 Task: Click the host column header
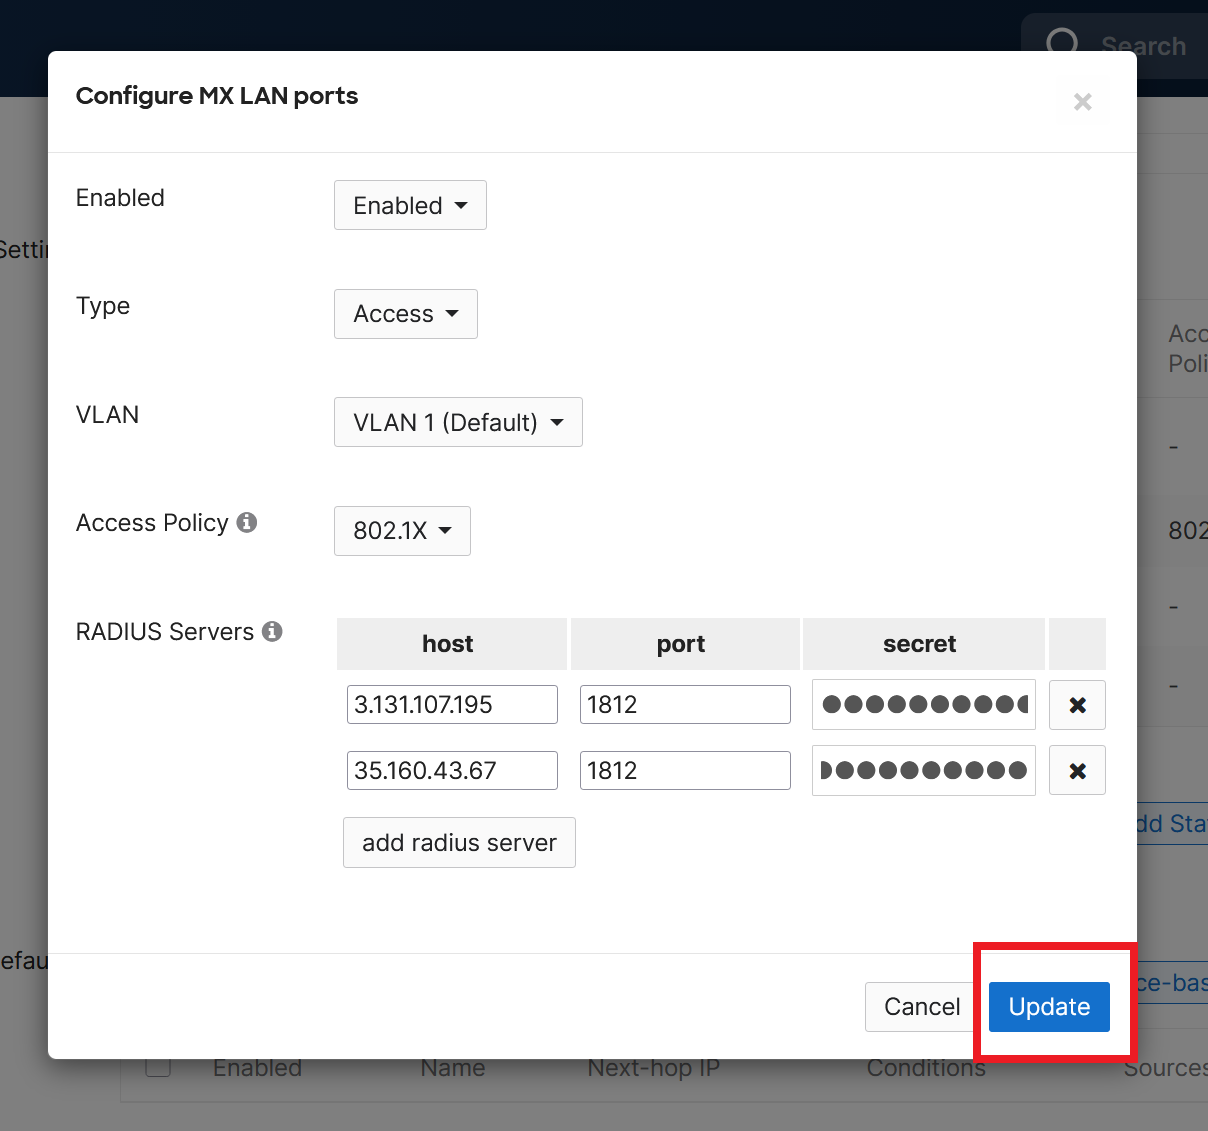pos(452,644)
